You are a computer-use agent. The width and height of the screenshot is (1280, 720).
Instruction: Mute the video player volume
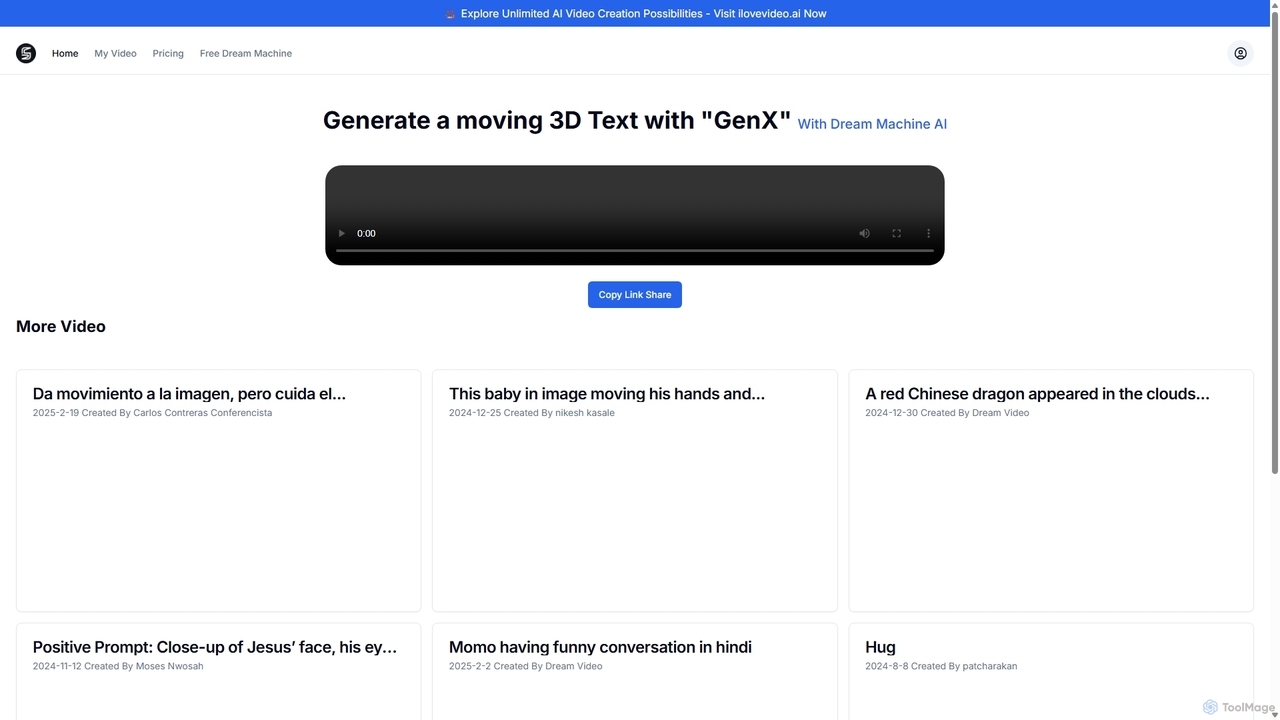tap(864, 233)
